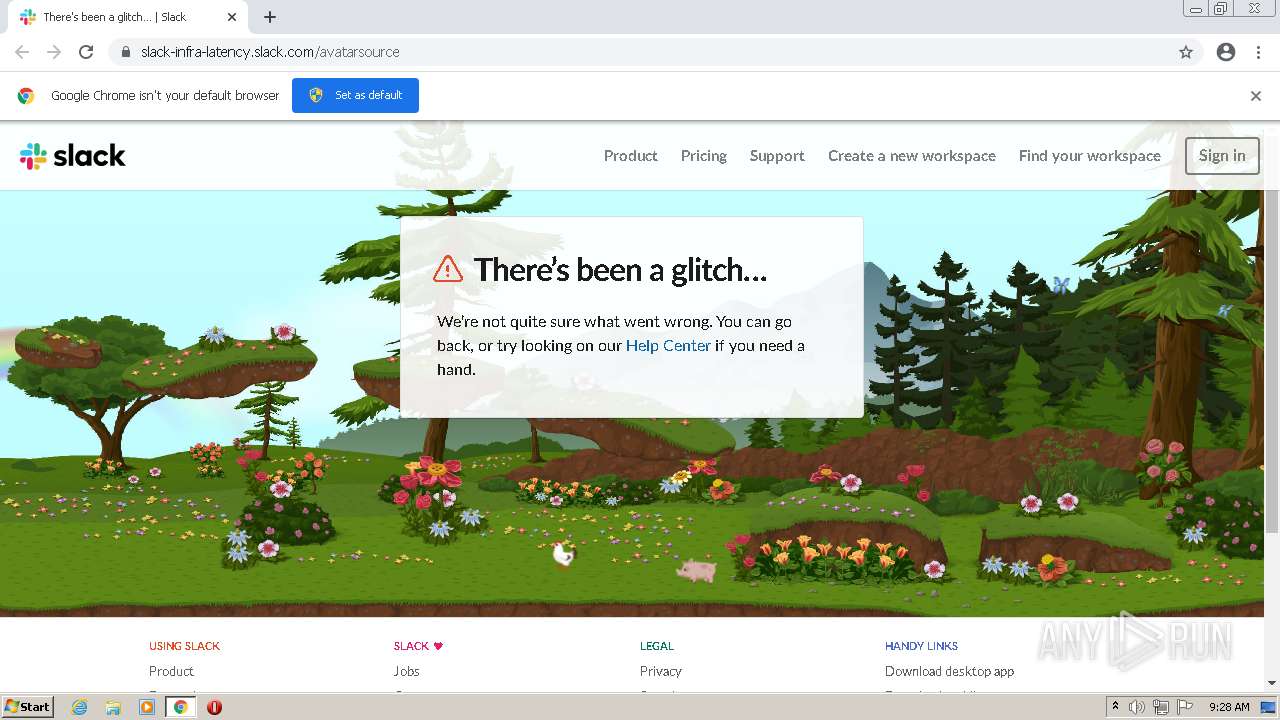1280x720 pixels.
Task: Click the red Opera icon in taskbar
Action: [214, 707]
